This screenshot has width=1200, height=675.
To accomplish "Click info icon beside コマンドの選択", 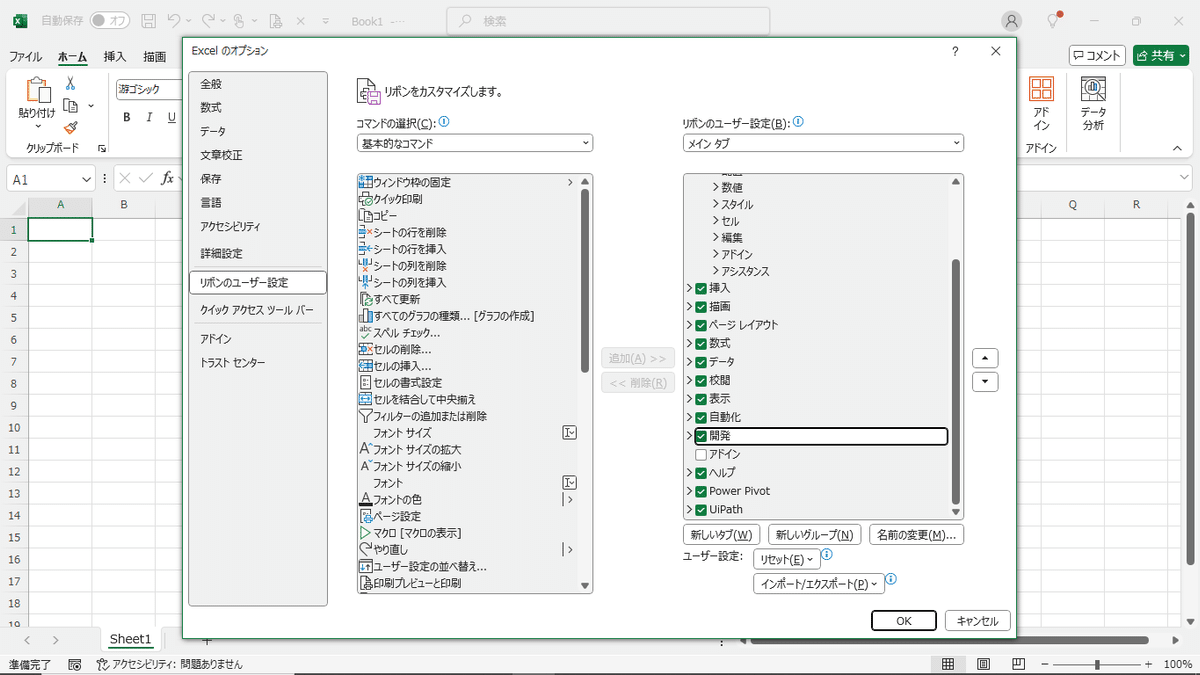I will [444, 122].
